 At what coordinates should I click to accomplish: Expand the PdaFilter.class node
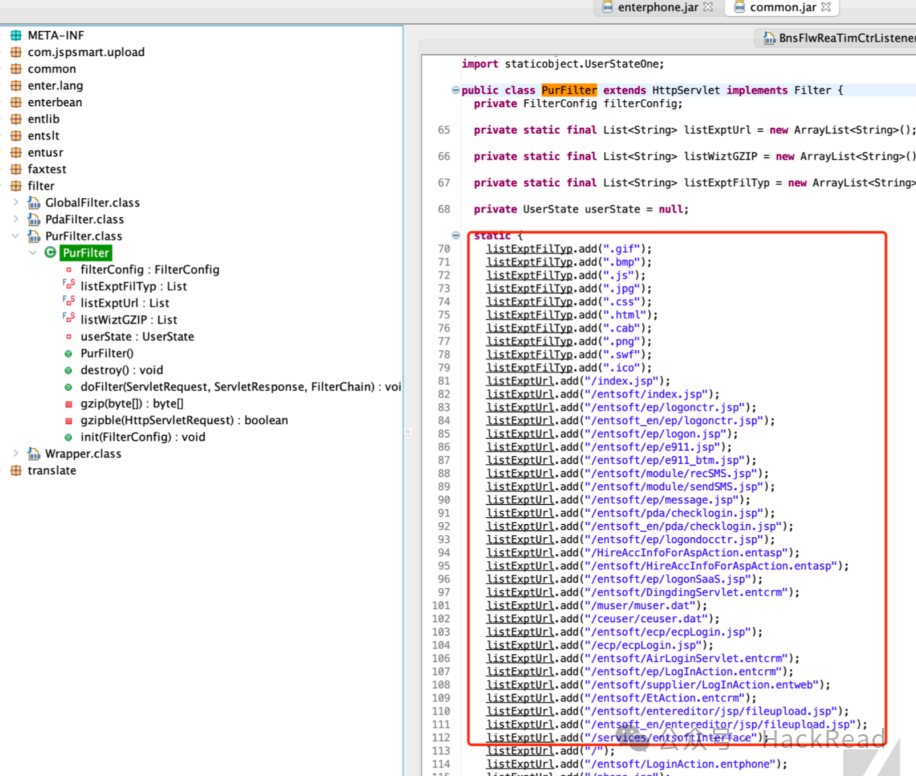(16, 220)
